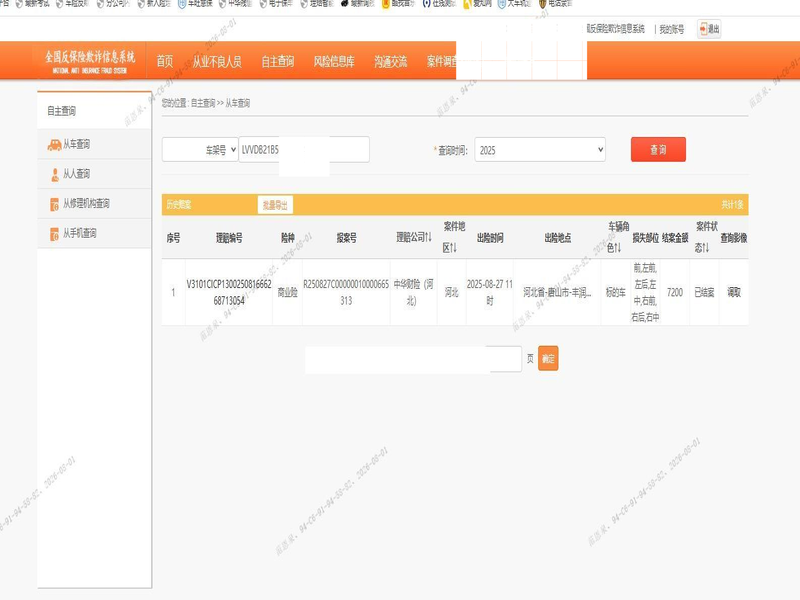Click the orange 确定 page confirm button

pos(548,359)
